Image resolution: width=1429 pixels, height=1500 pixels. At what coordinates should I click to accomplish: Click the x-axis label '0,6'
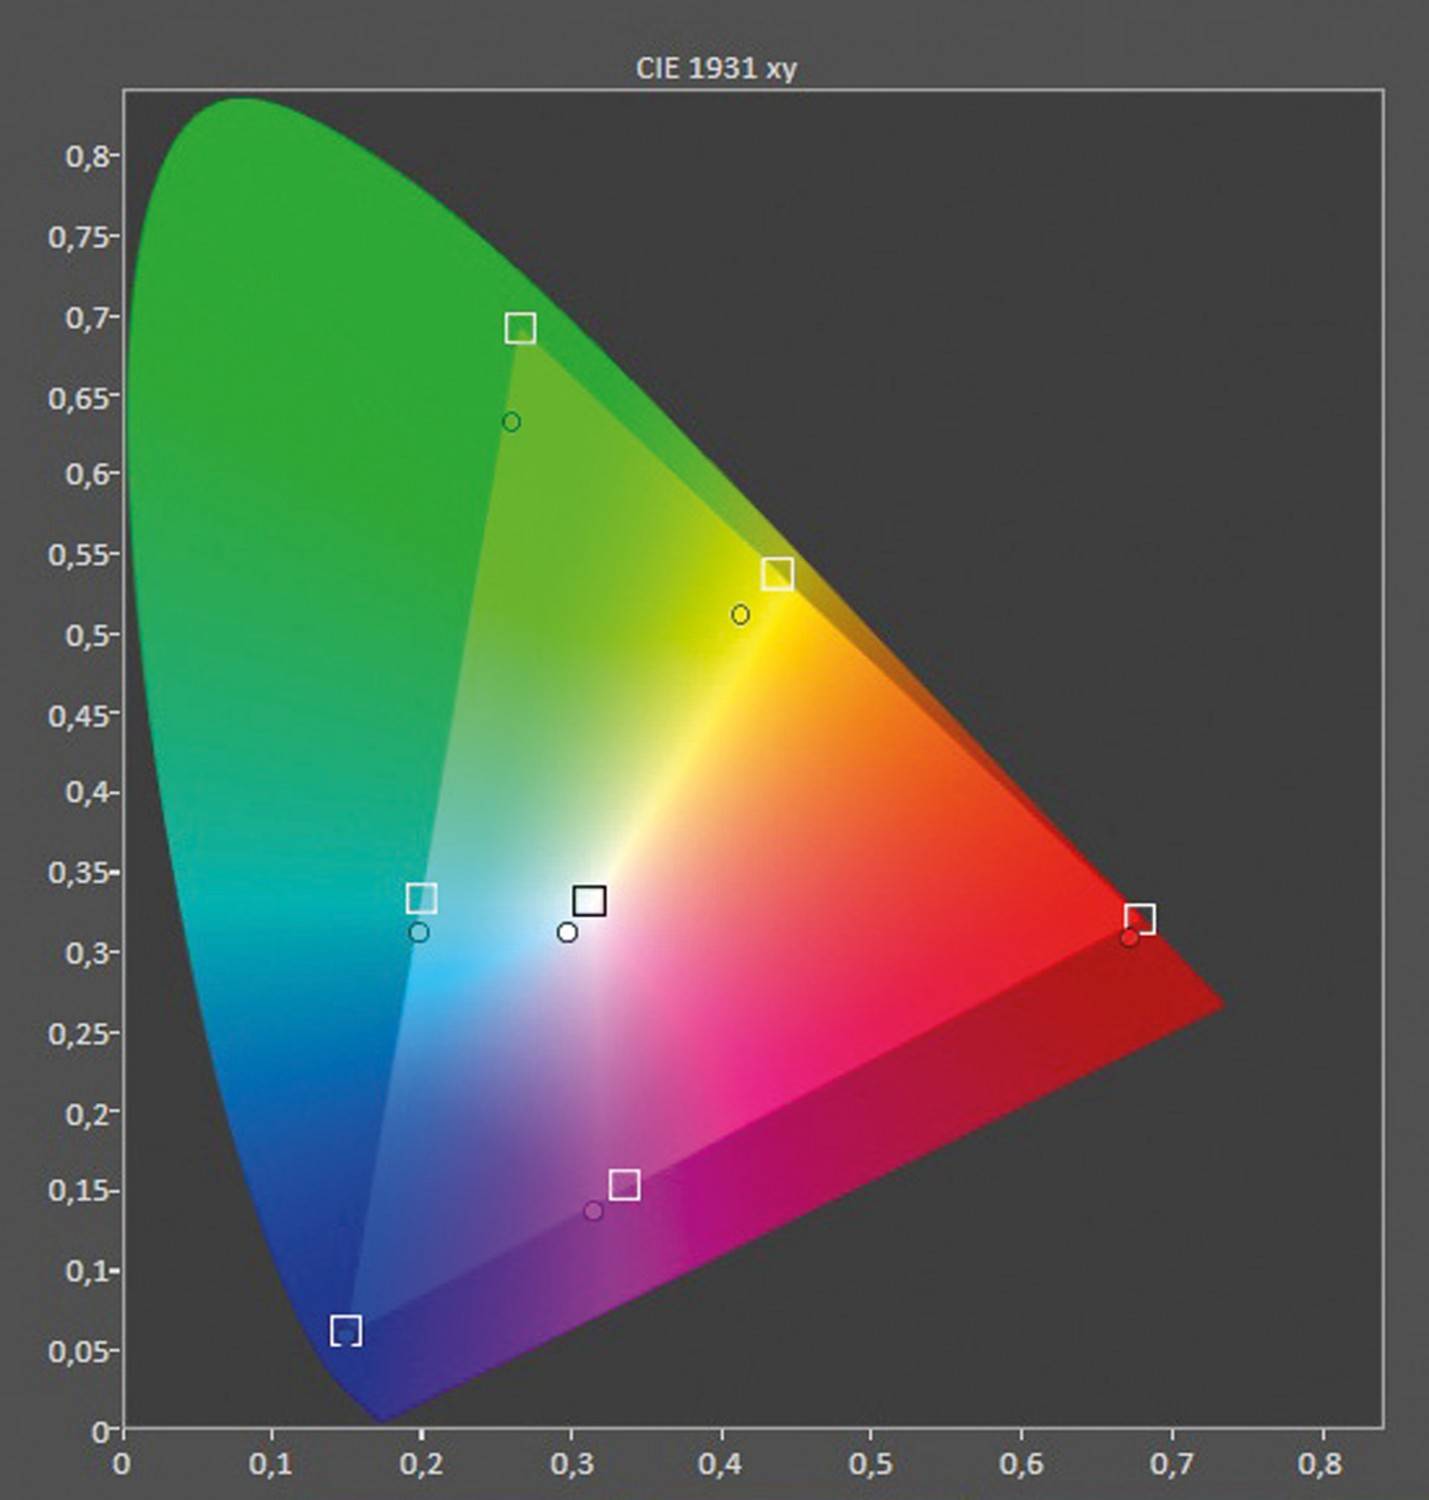1020,1464
